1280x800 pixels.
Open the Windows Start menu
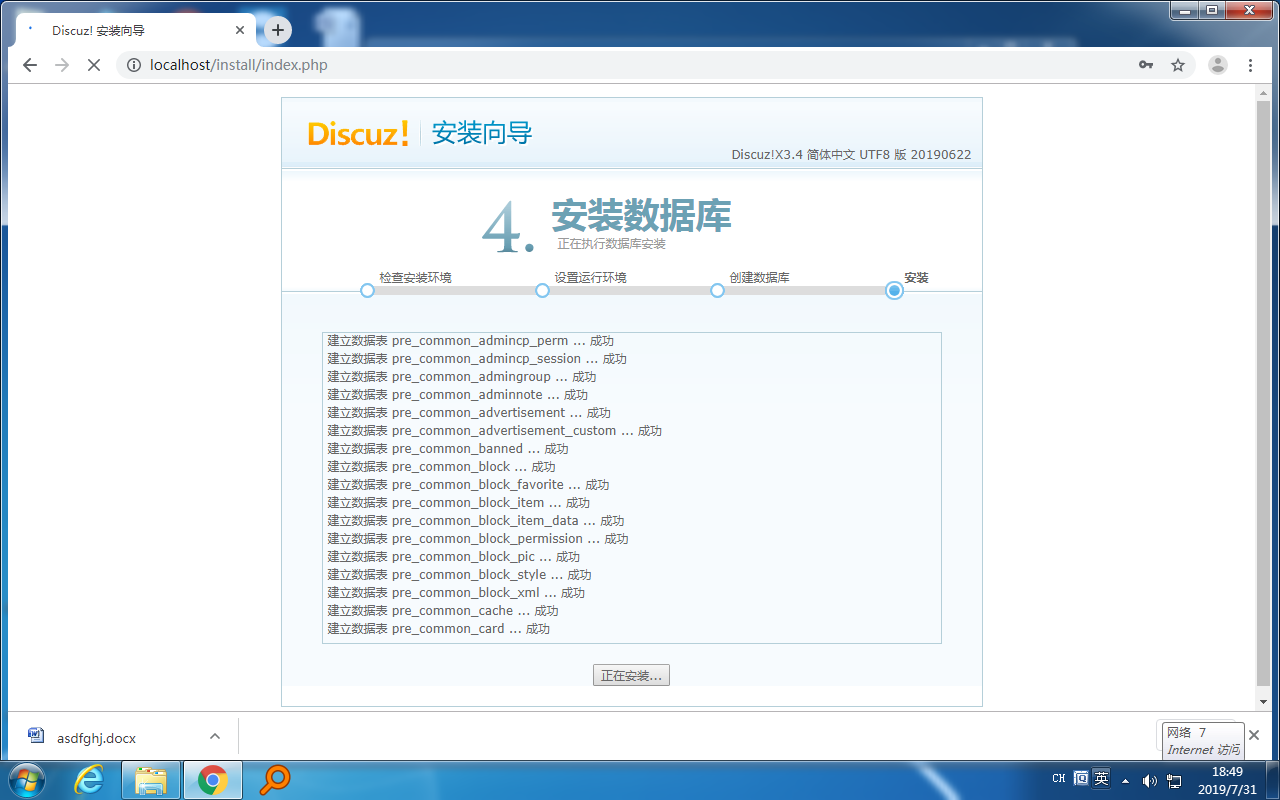point(27,780)
